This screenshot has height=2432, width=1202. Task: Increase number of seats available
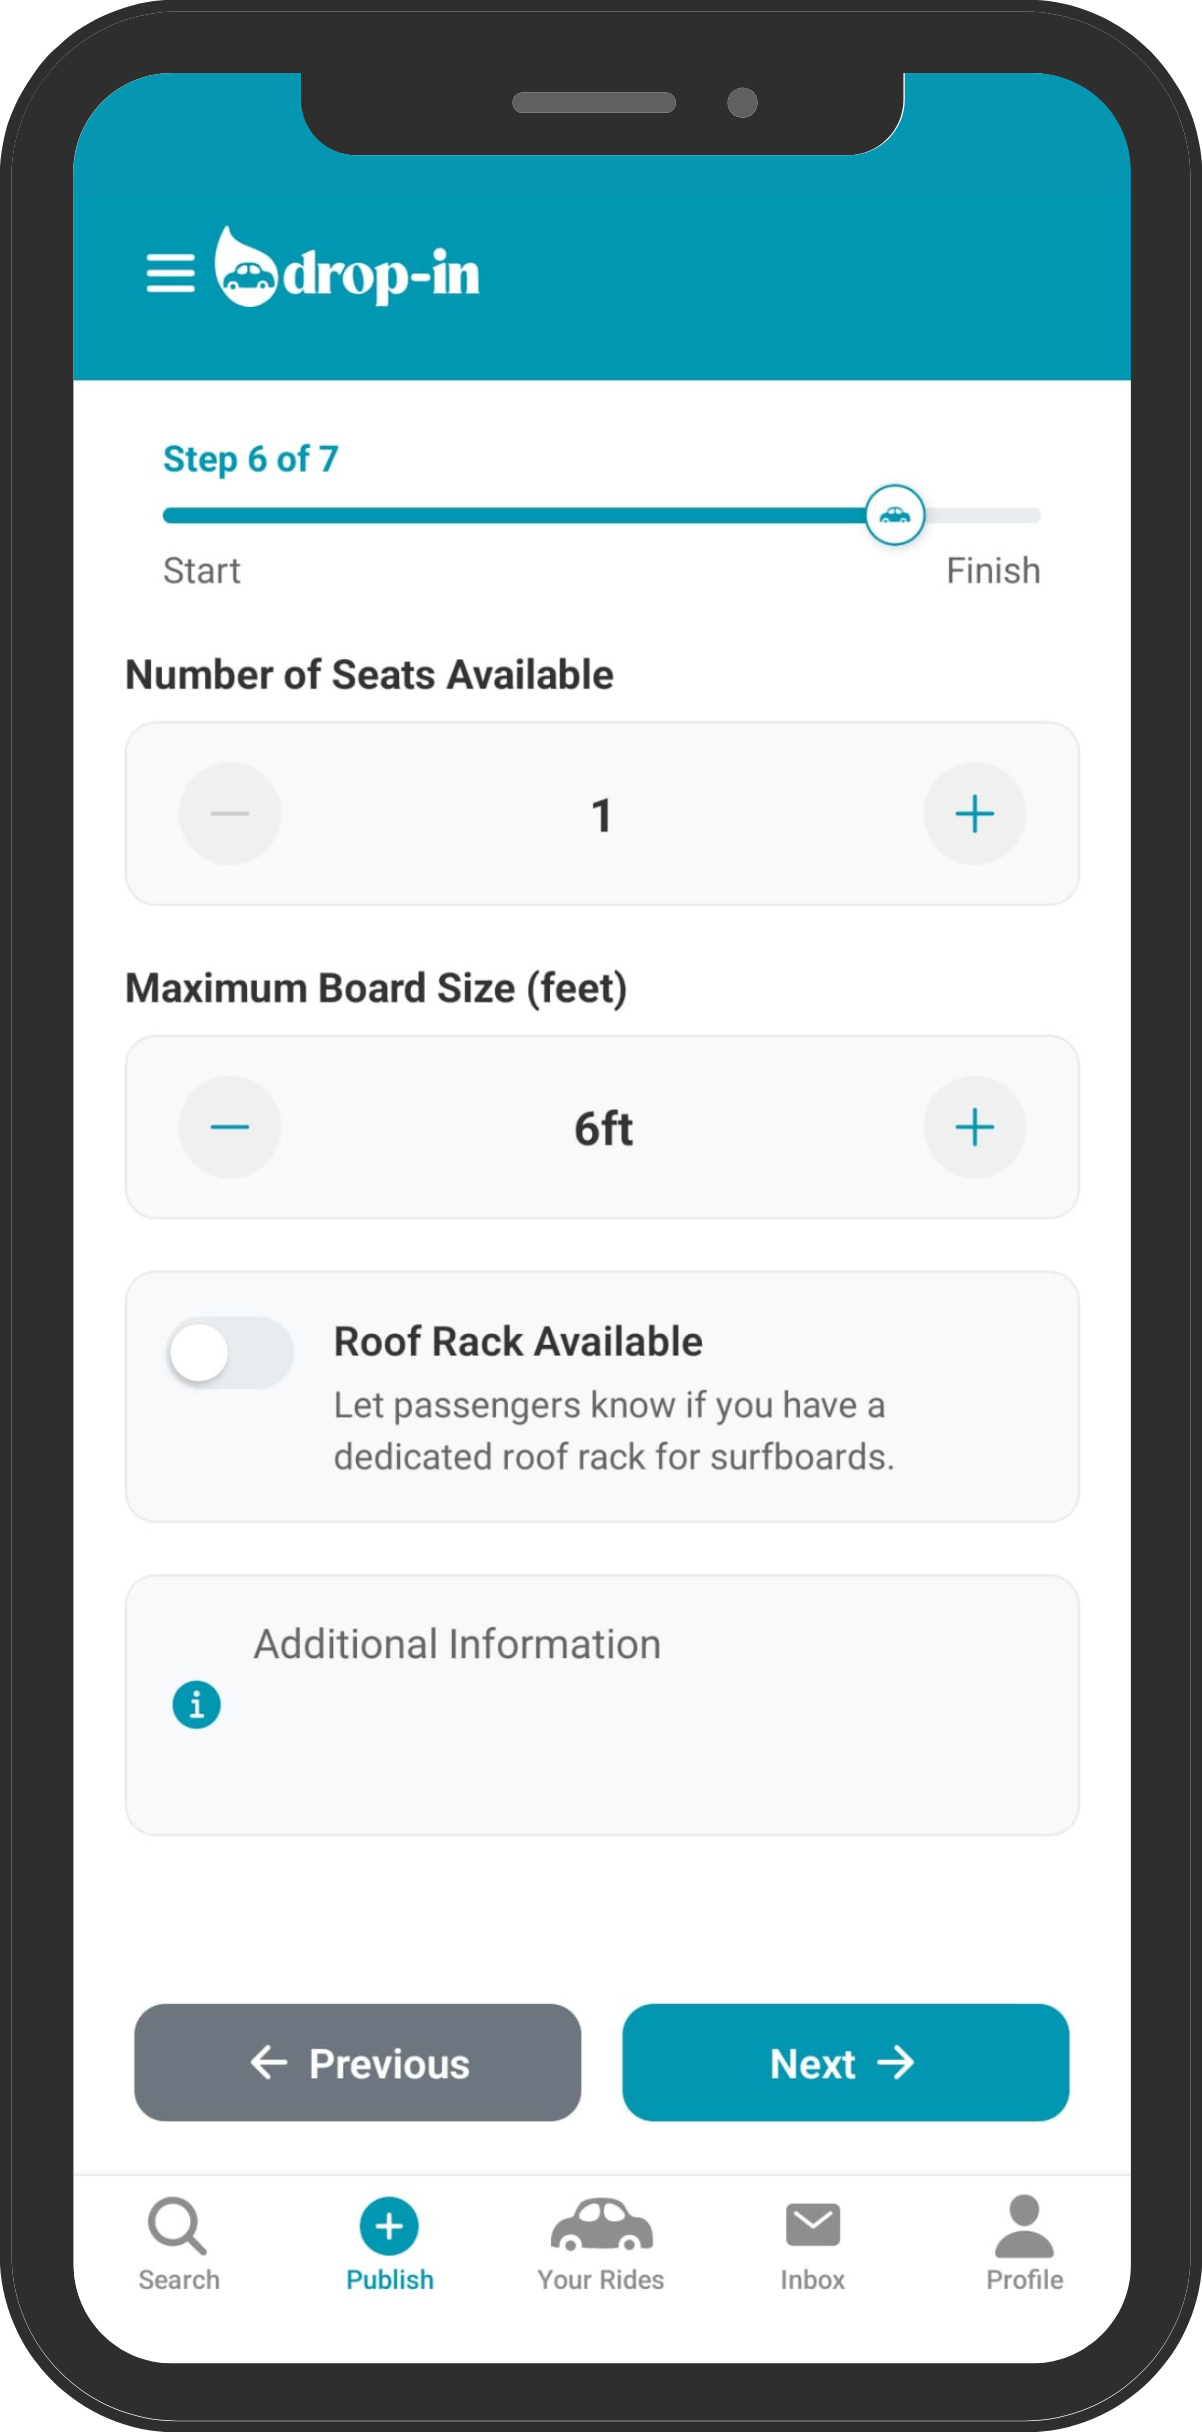tap(974, 814)
